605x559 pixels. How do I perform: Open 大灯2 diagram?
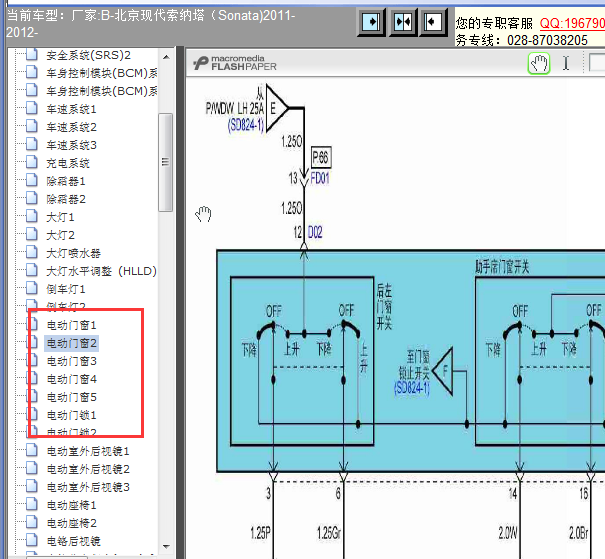(60, 235)
